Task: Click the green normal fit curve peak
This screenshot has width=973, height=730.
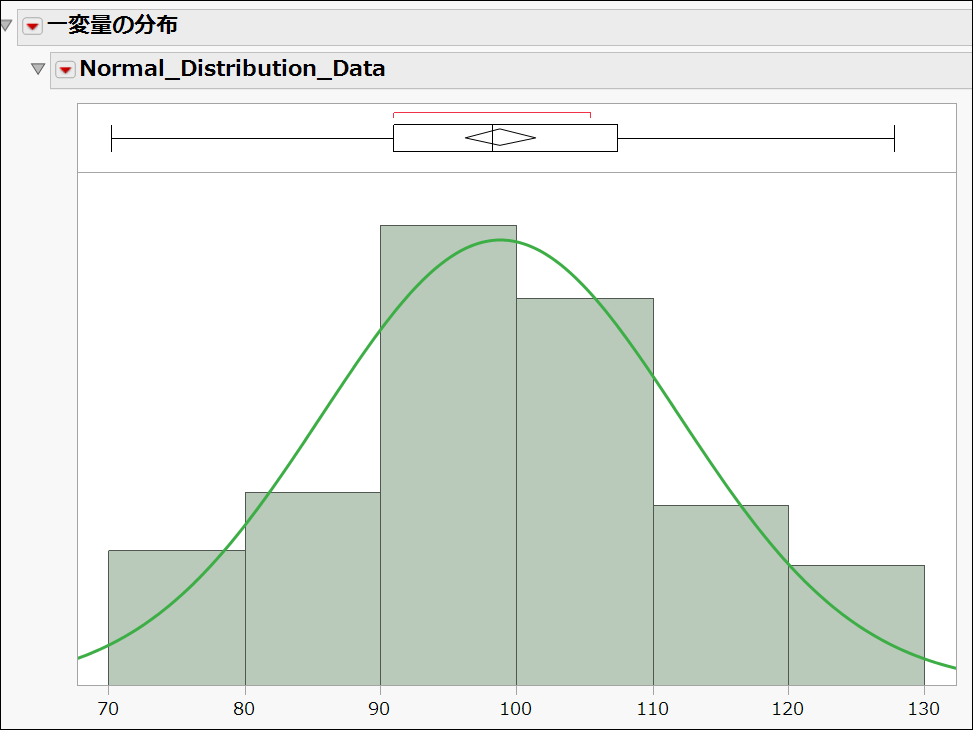Action: (500, 240)
